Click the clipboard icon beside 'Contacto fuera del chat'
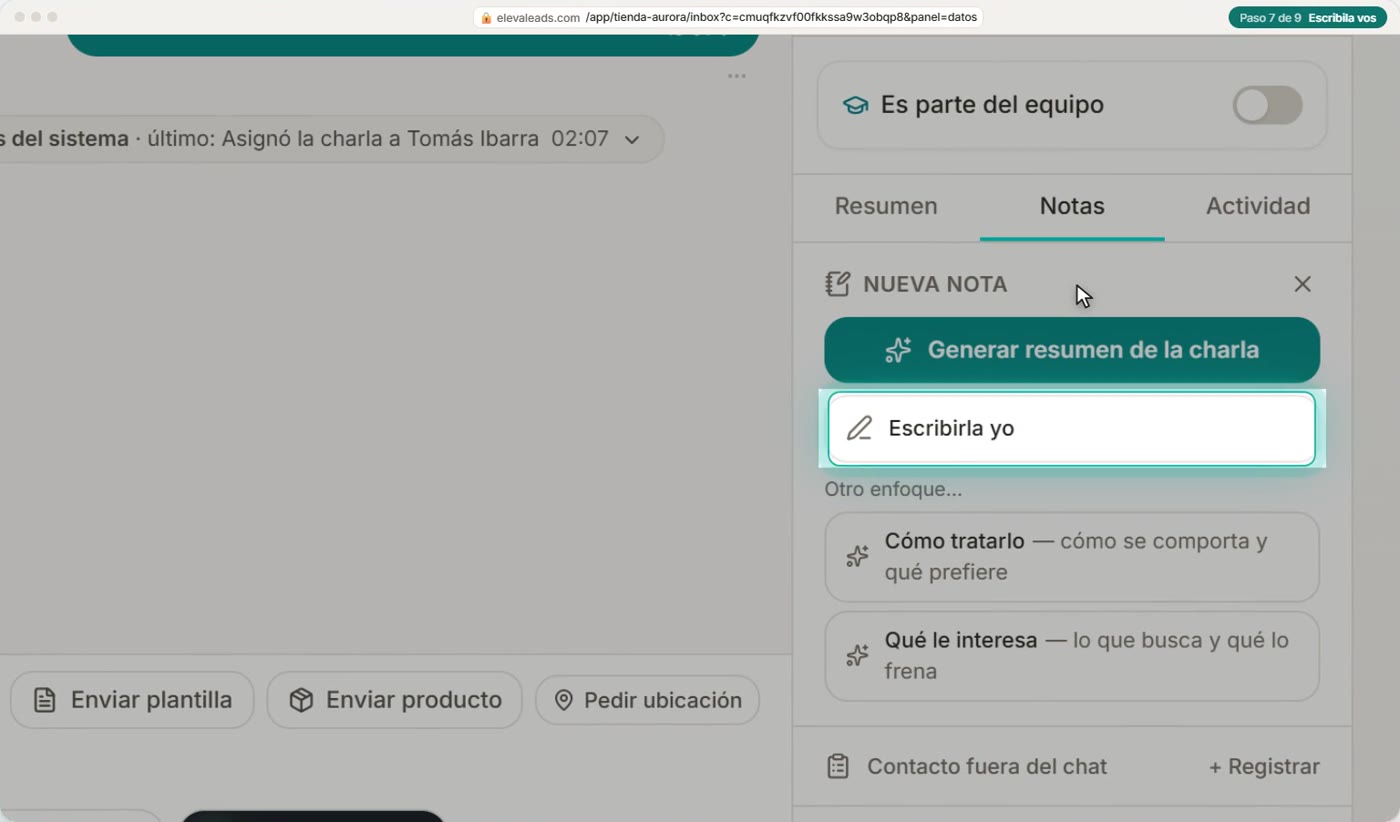The height and width of the screenshot is (822, 1400). (838, 767)
